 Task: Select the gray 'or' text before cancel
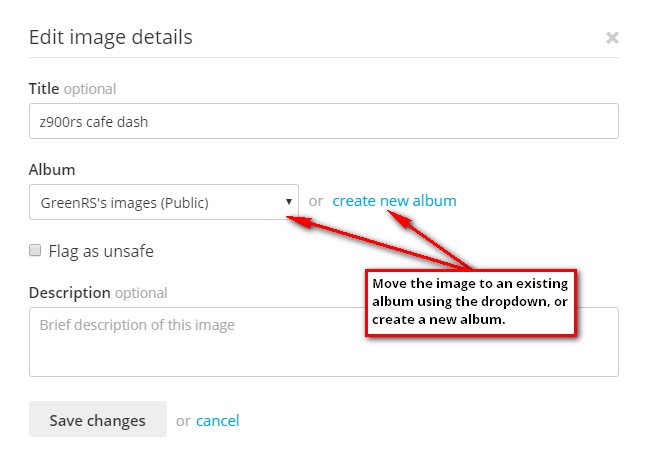(x=183, y=421)
